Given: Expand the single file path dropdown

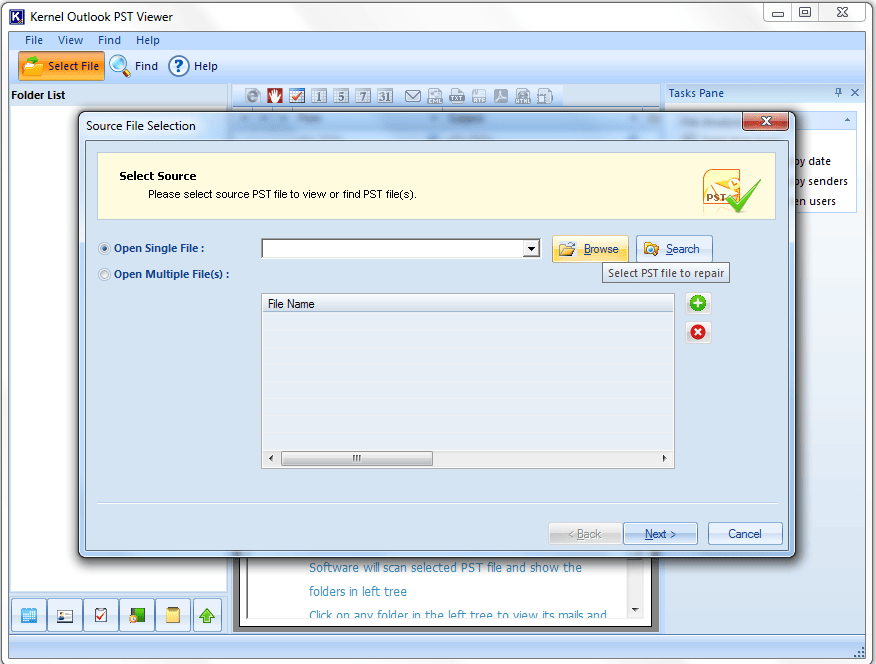Looking at the screenshot, I should 531,249.
